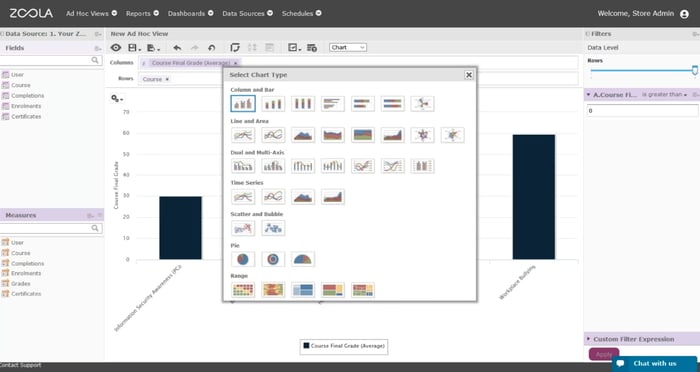The image size is (700, 372).
Task: Select Spline chart under Time Series
Action: [x=273, y=196]
